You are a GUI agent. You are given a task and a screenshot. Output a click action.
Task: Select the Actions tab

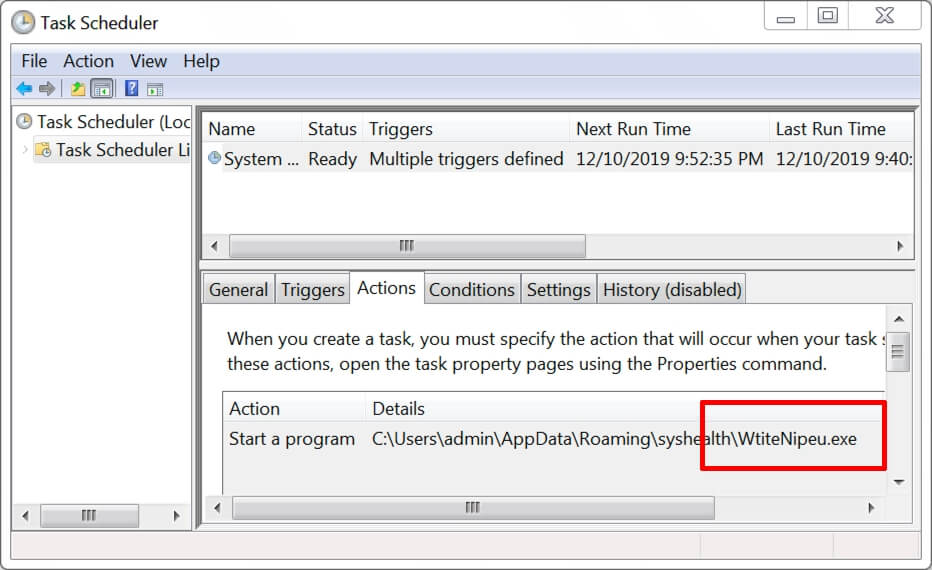click(386, 288)
